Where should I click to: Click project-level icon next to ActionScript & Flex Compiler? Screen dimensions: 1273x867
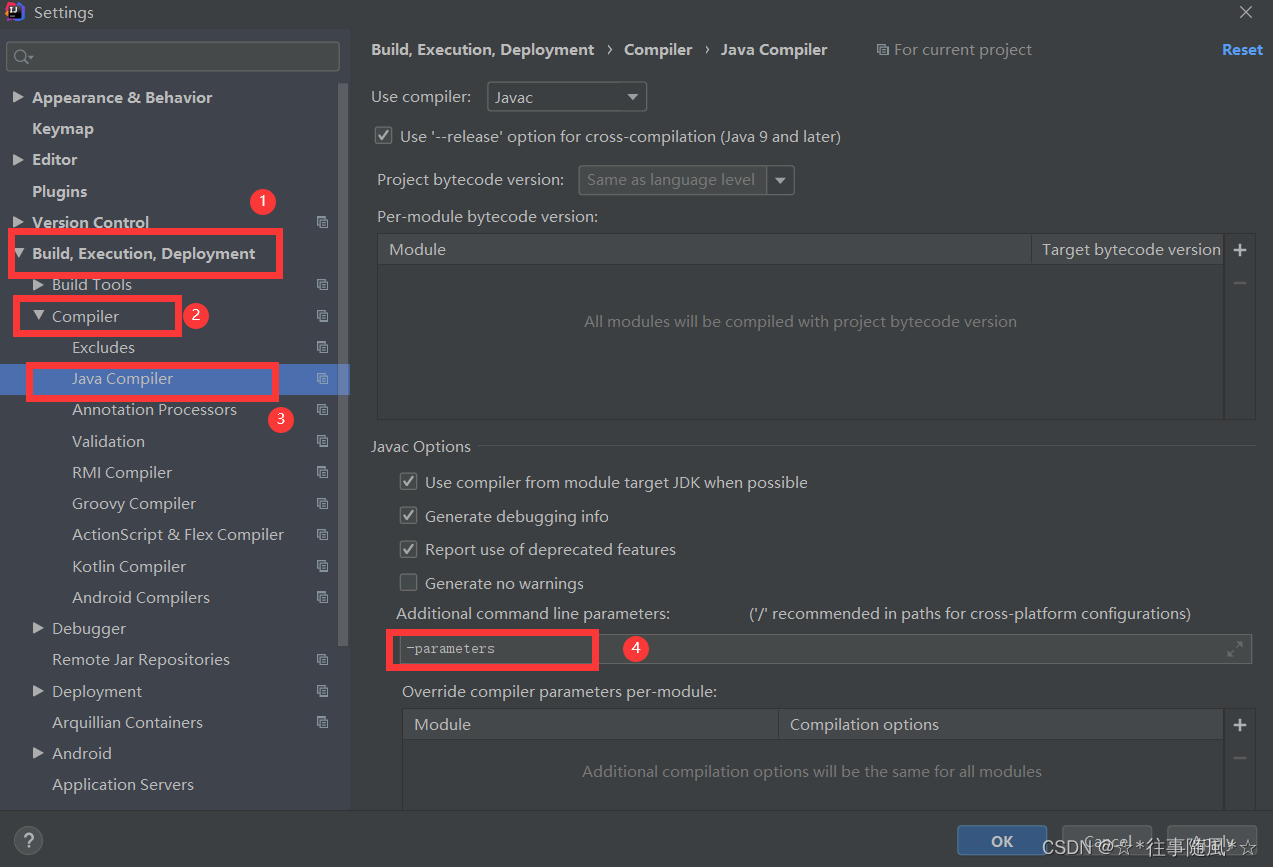tap(322, 535)
